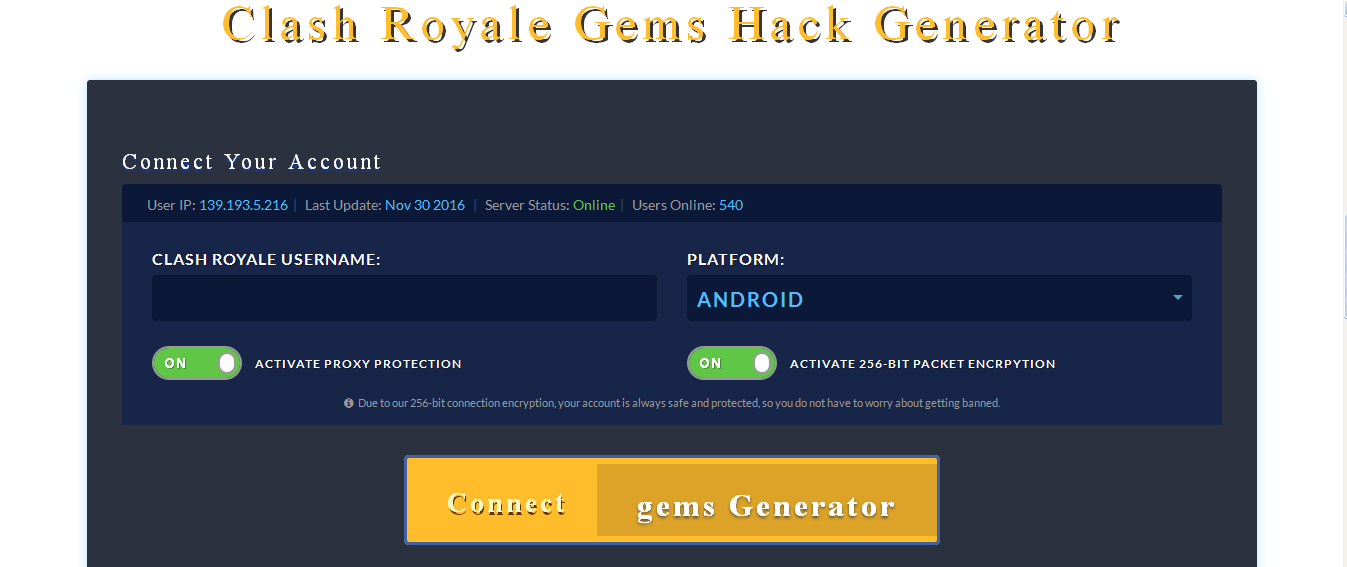Viewport: 1347px width, 567px height.
Task: Click the Server Status Online text
Action: pyautogui.click(x=594, y=205)
